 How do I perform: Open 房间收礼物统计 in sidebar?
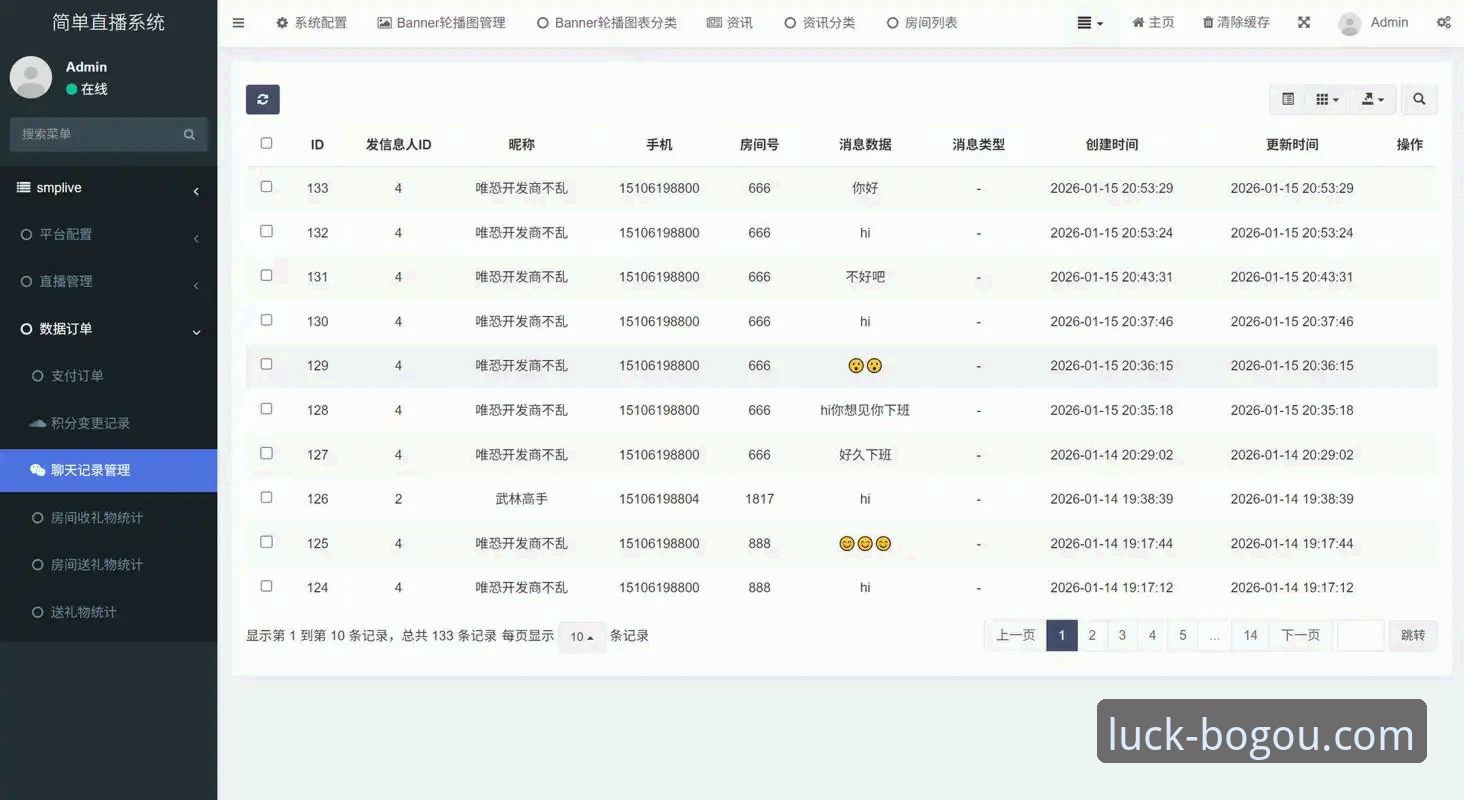[x=108, y=518]
